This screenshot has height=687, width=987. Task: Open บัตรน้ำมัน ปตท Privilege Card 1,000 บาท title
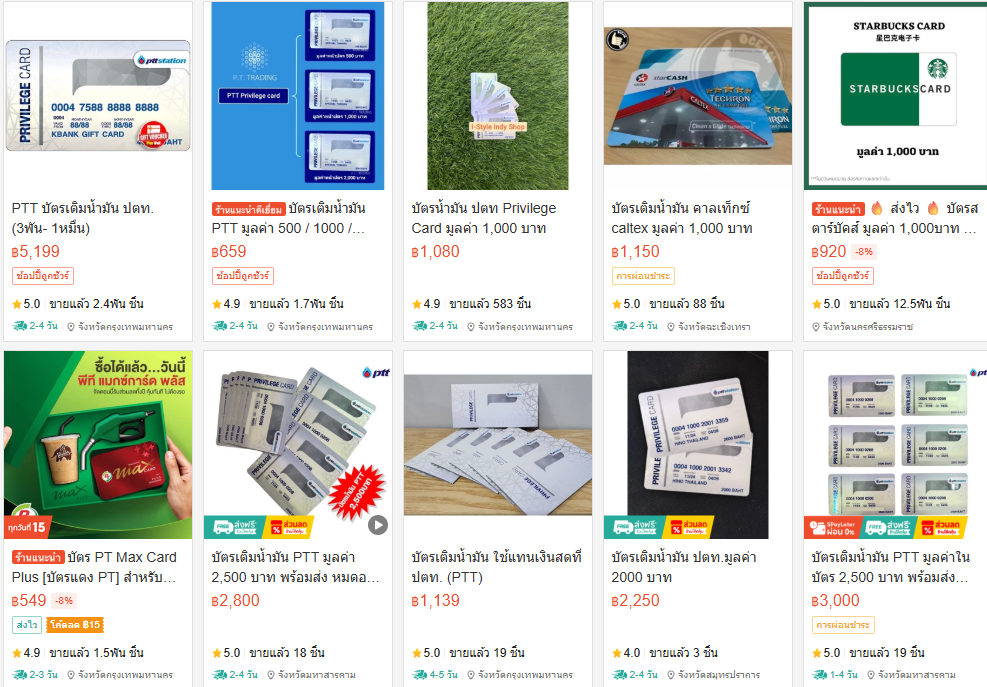(x=483, y=218)
